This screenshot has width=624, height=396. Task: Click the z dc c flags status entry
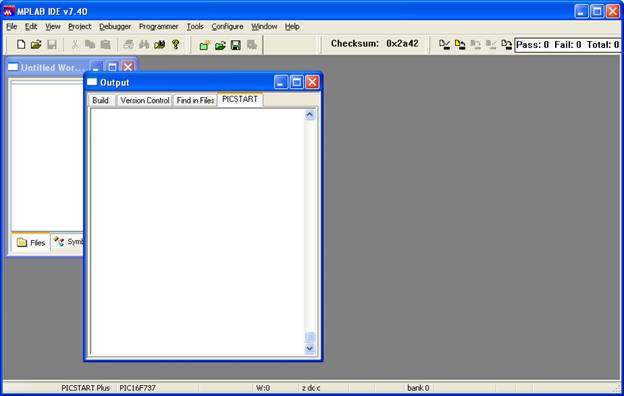coord(311,388)
